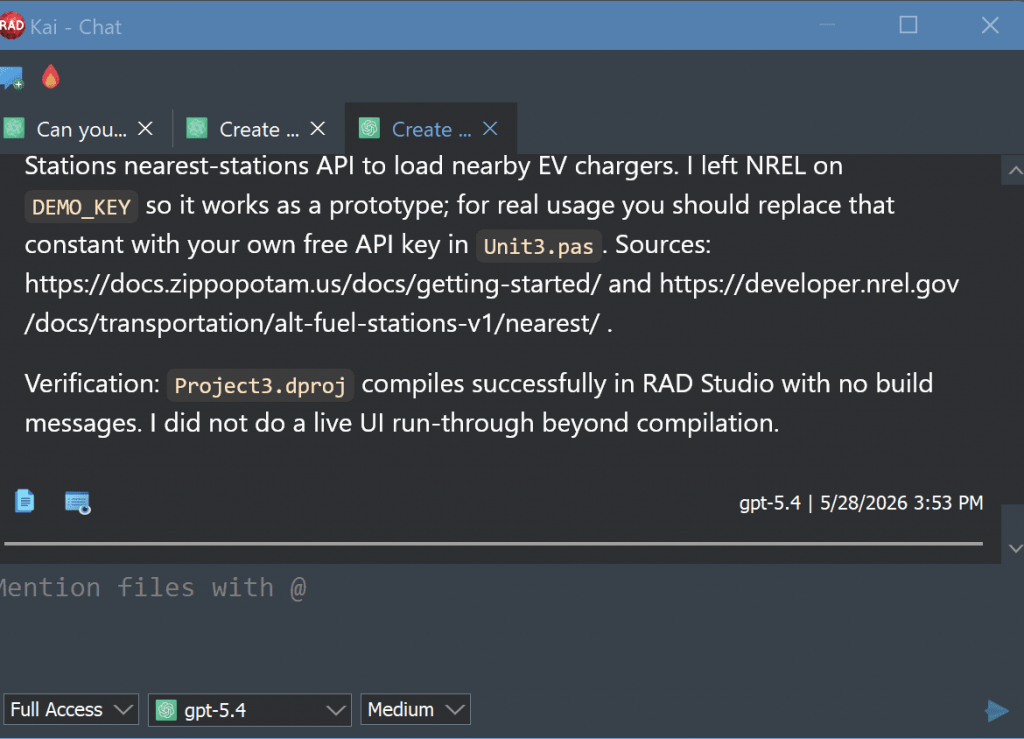Image resolution: width=1024 pixels, height=739 pixels.
Task: Click the 'Kai - Chat' window title
Action: tap(76, 27)
